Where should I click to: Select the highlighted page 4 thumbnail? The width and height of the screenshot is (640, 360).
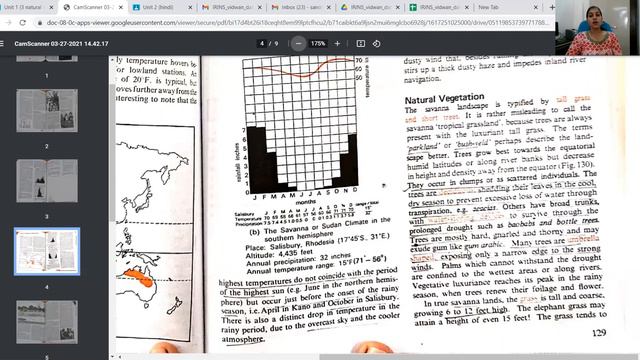(47, 251)
